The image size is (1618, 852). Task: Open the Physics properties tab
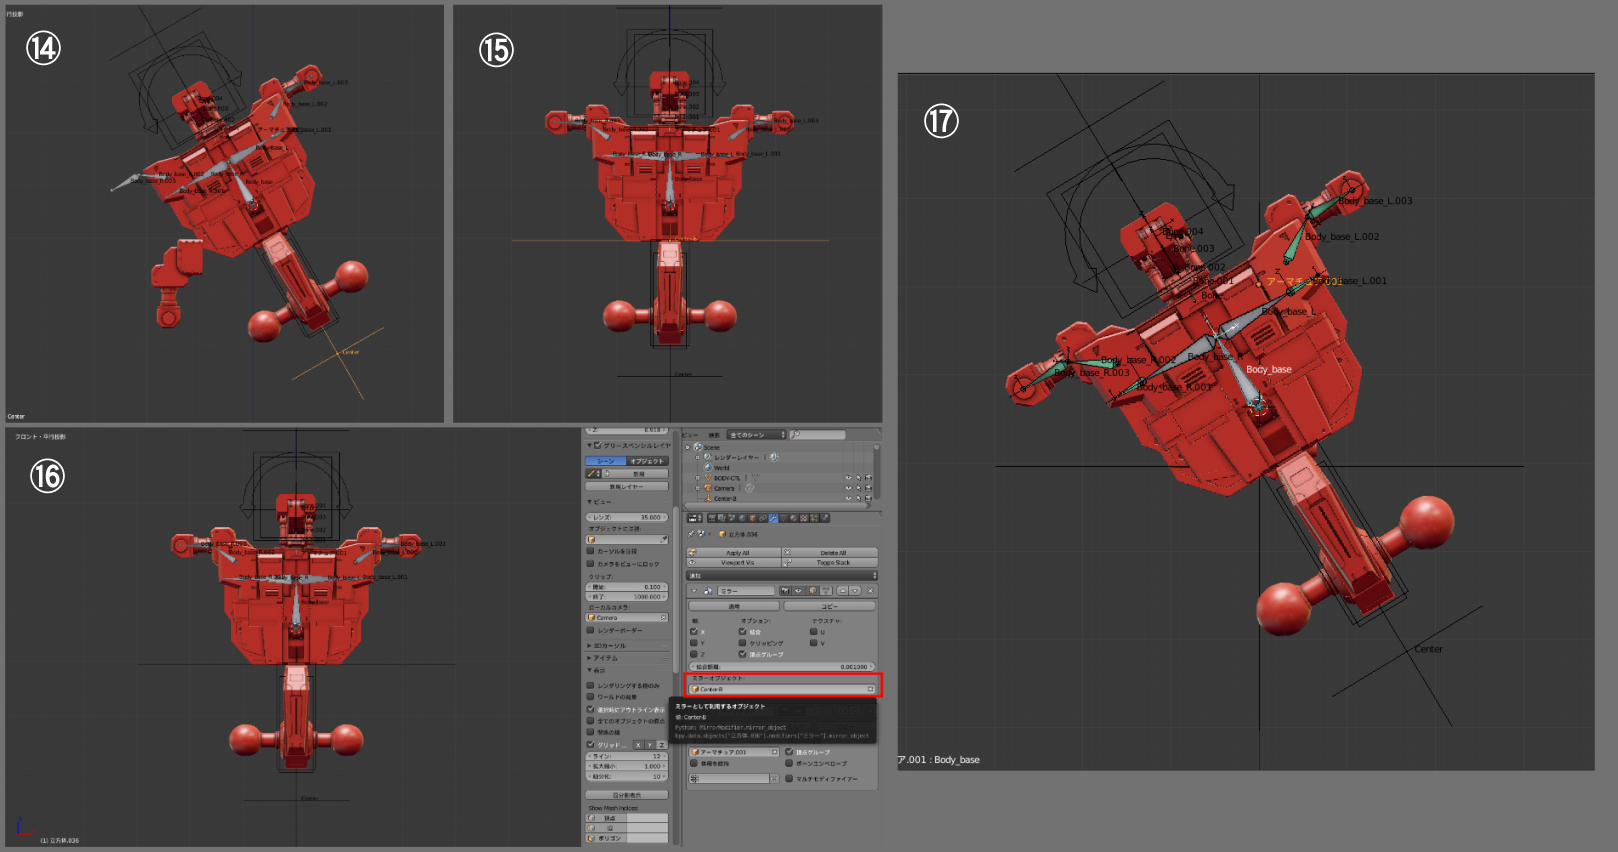pos(825,518)
